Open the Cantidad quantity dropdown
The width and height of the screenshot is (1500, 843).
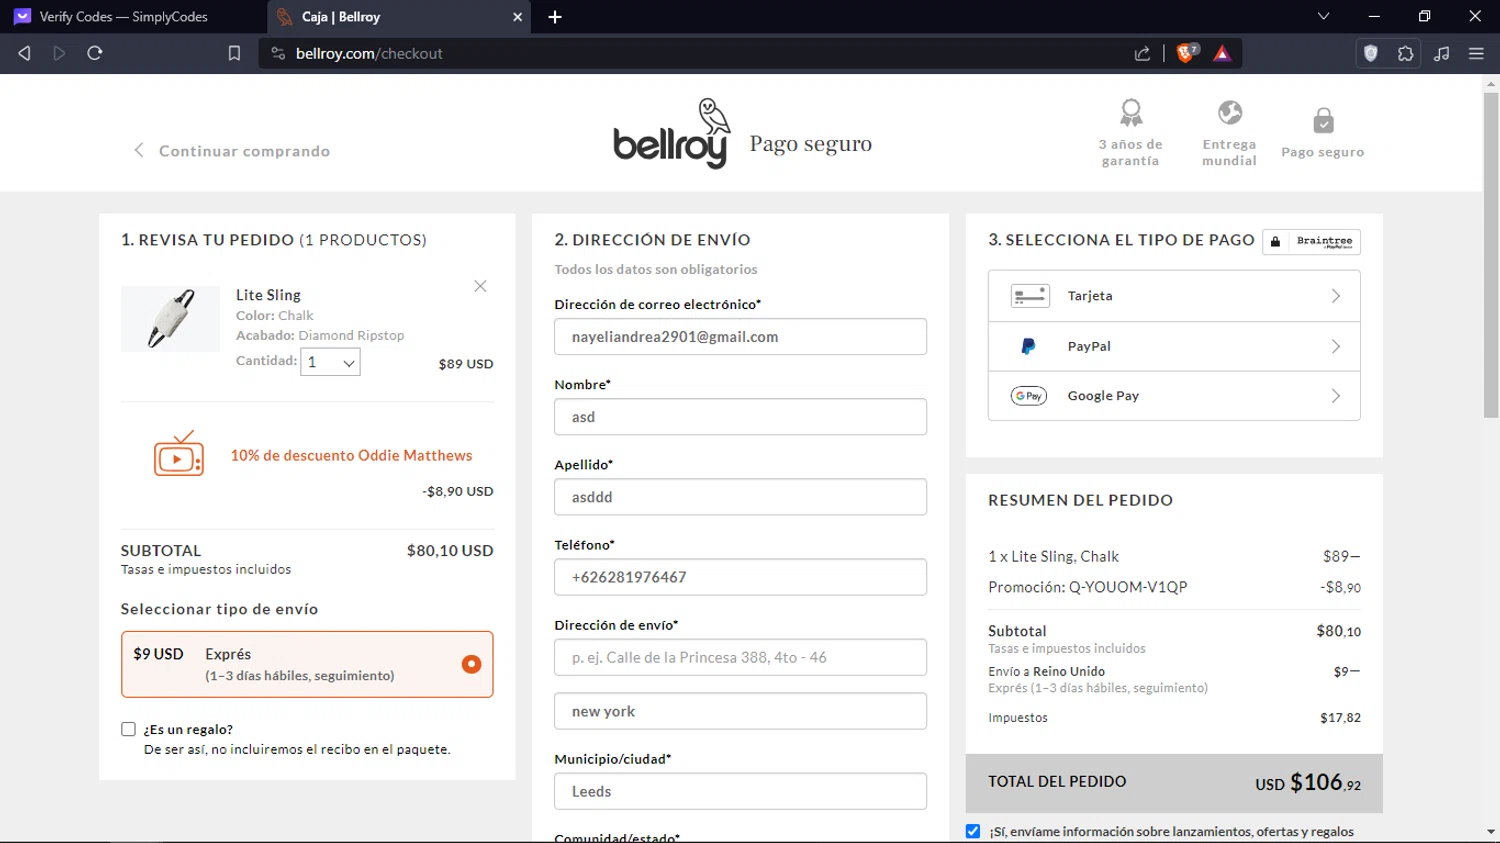[x=330, y=362]
